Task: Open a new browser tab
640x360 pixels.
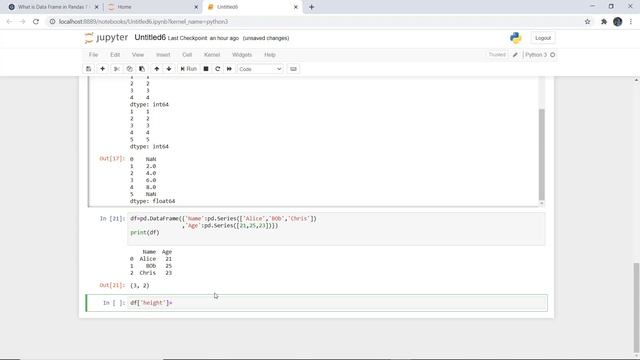Action: coord(311,7)
